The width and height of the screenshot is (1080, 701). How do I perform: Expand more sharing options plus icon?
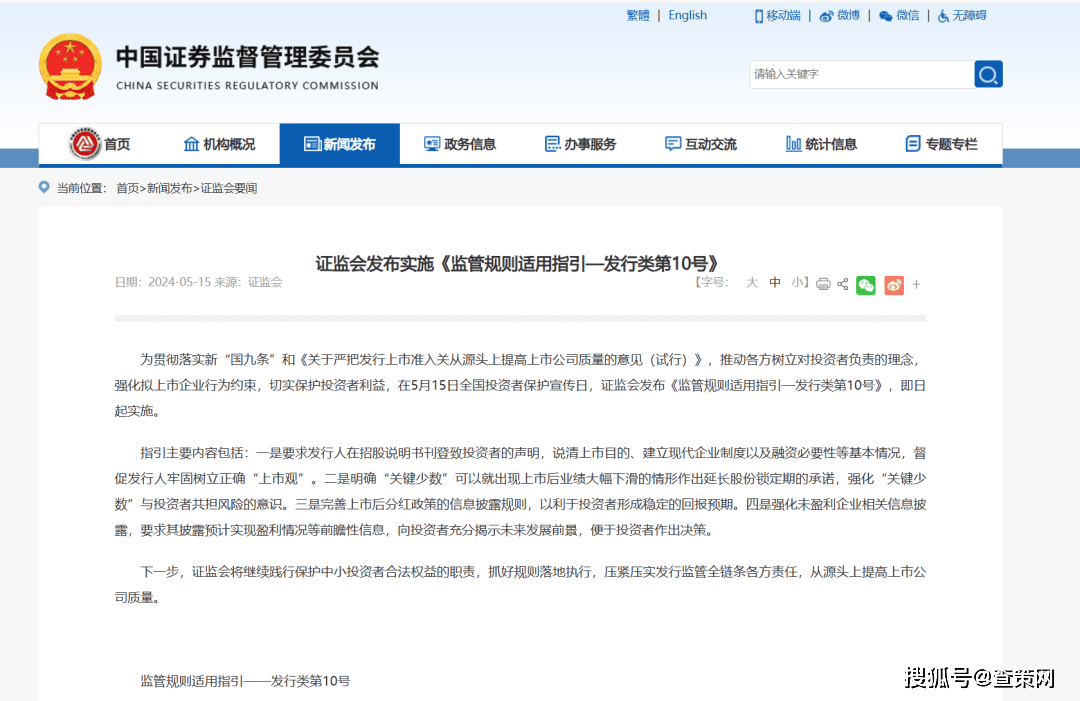(x=916, y=285)
